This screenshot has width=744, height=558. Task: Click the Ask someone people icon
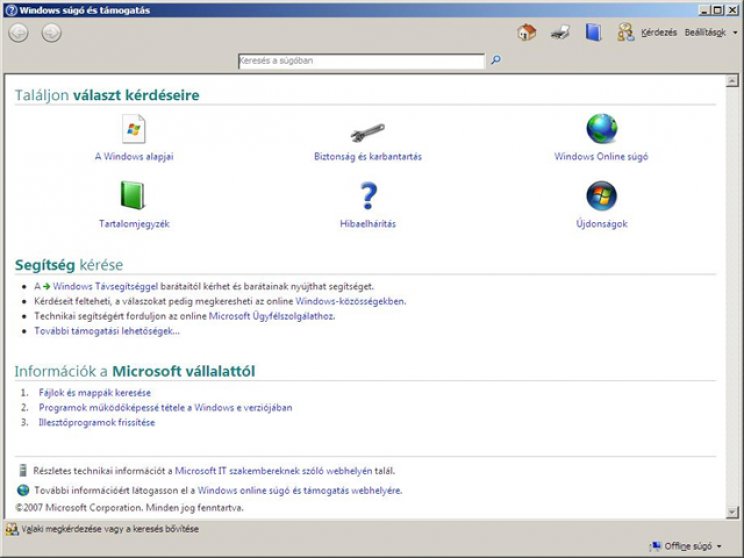625,32
